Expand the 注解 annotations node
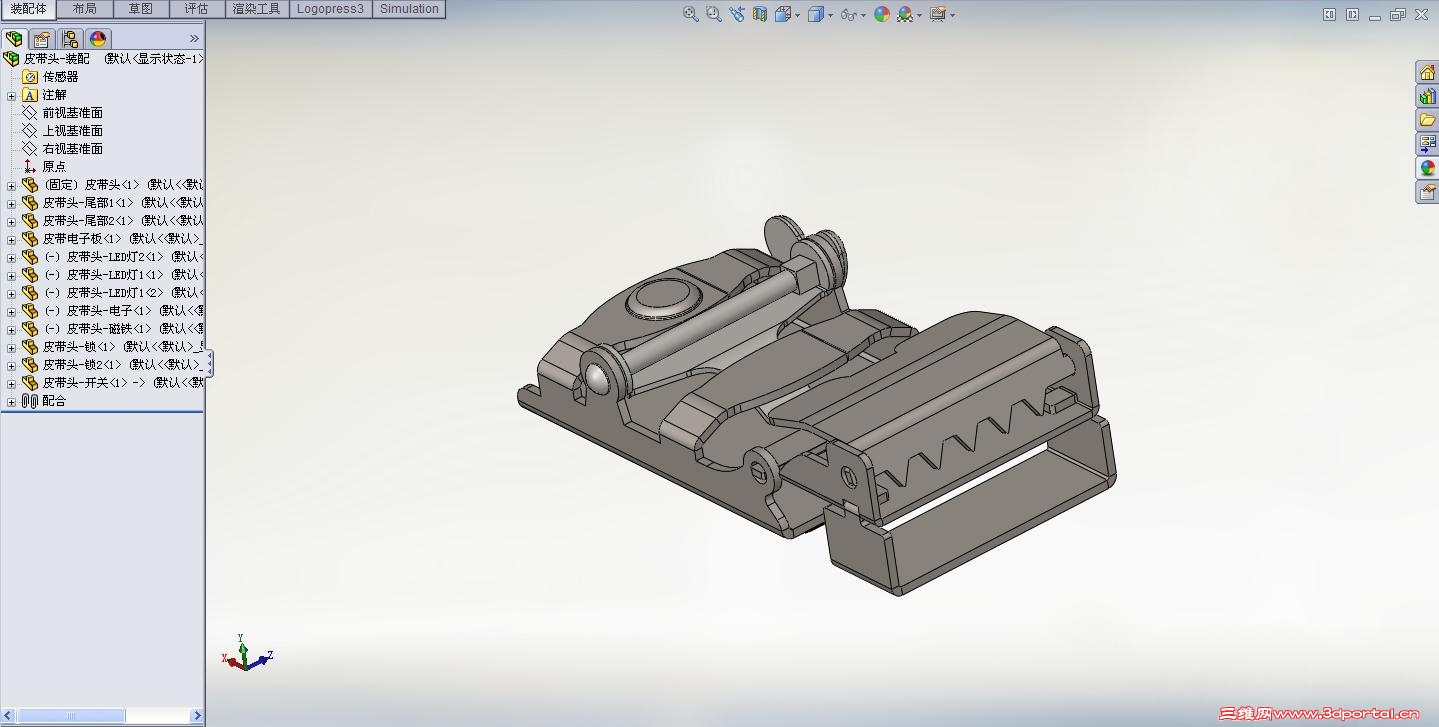The image size is (1439, 727). [12, 96]
